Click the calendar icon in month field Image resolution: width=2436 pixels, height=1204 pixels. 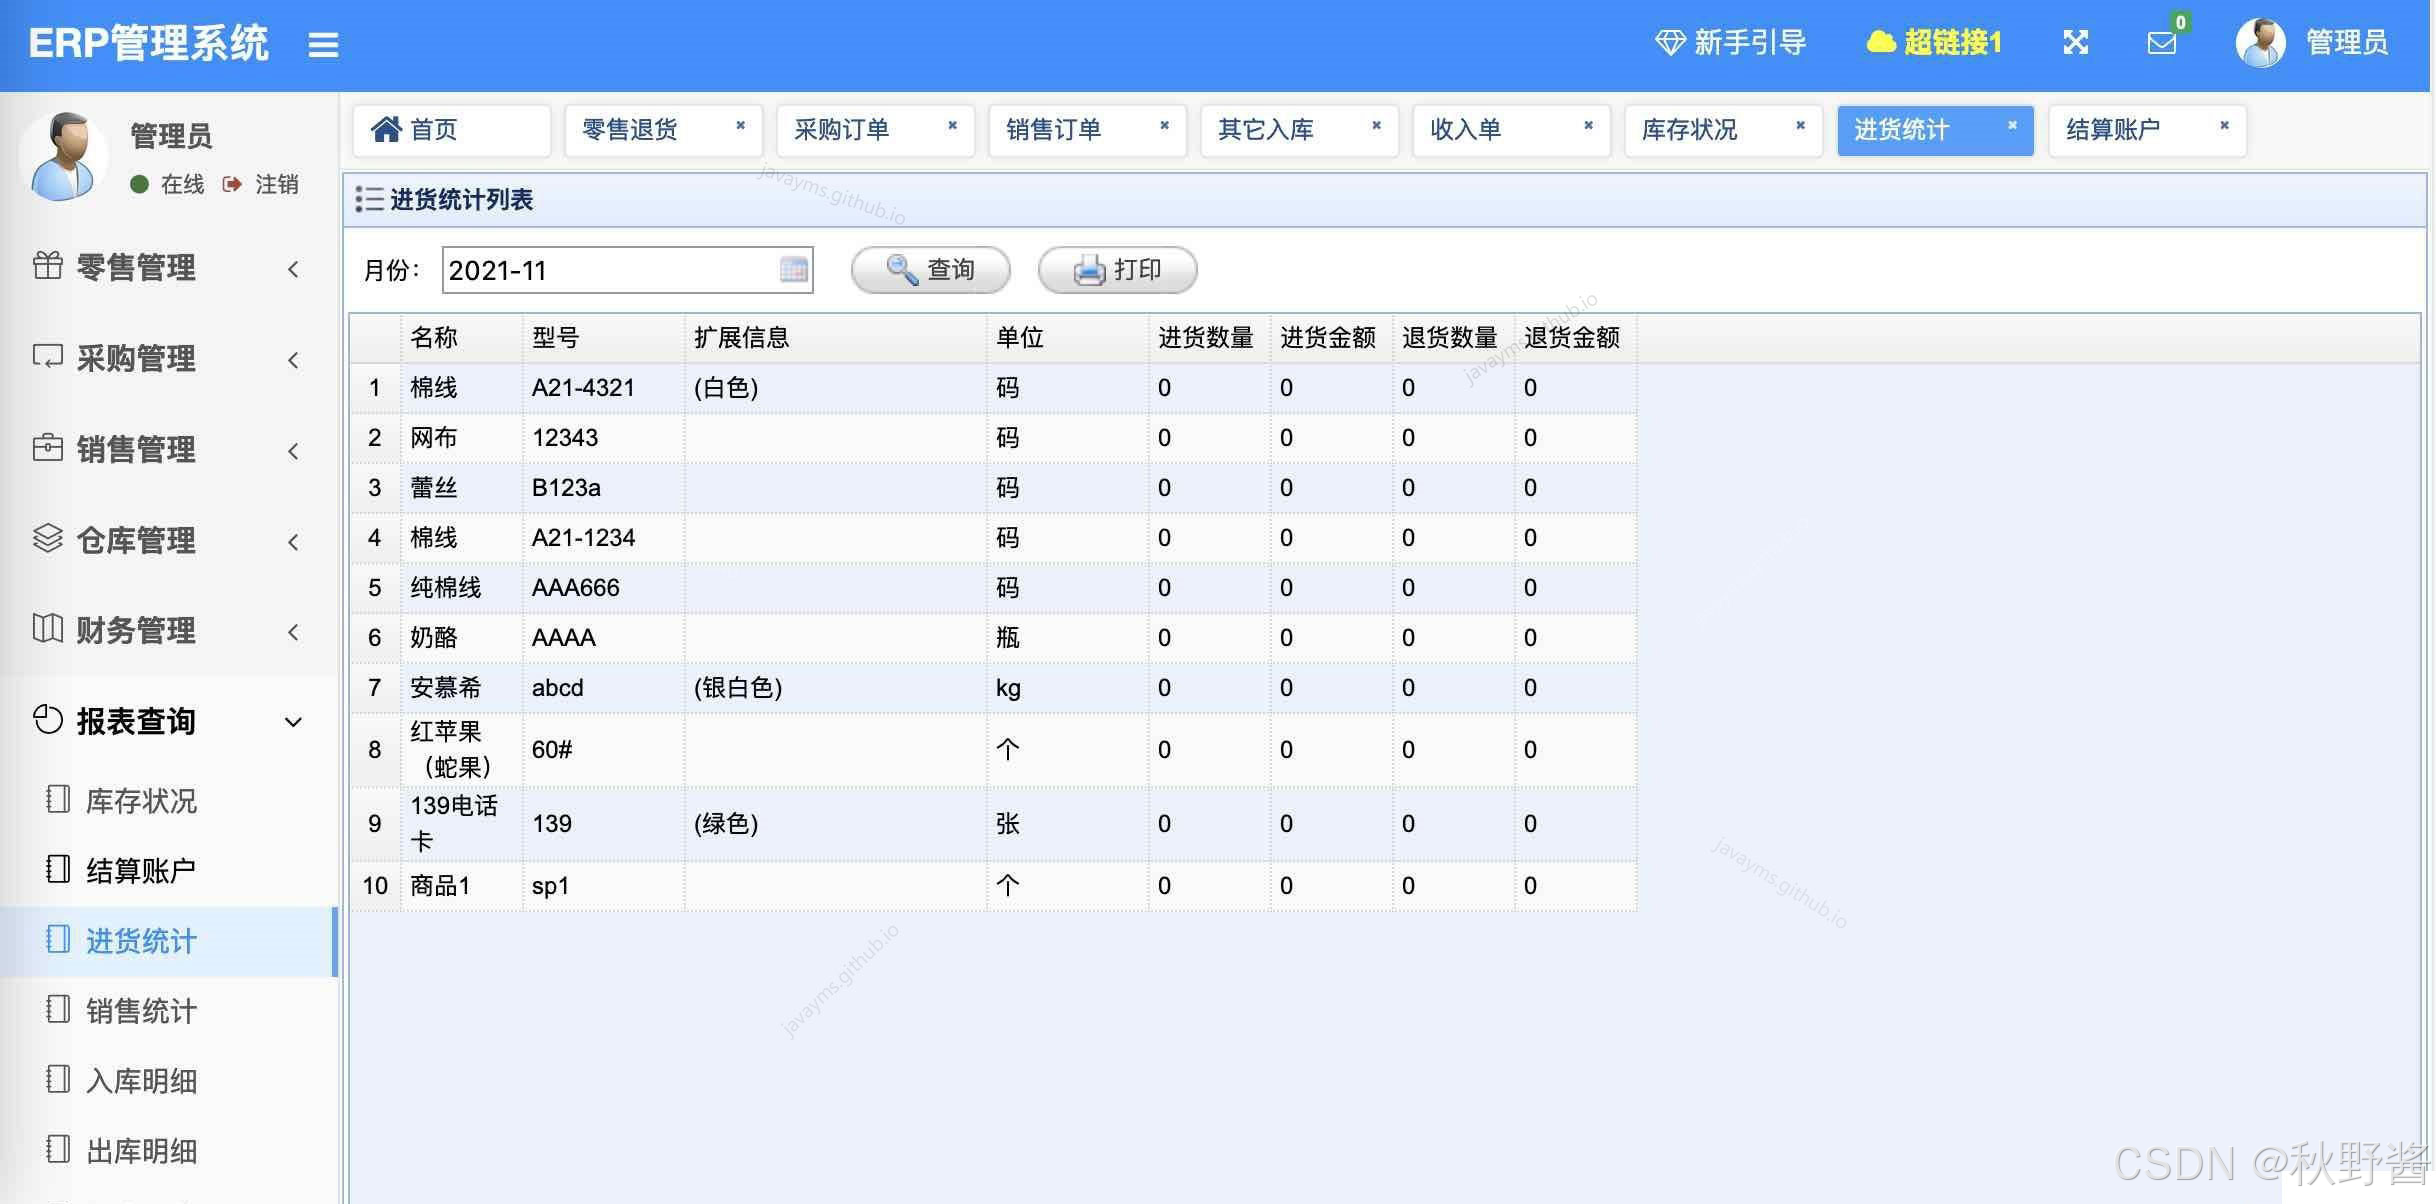pyautogui.click(x=793, y=270)
